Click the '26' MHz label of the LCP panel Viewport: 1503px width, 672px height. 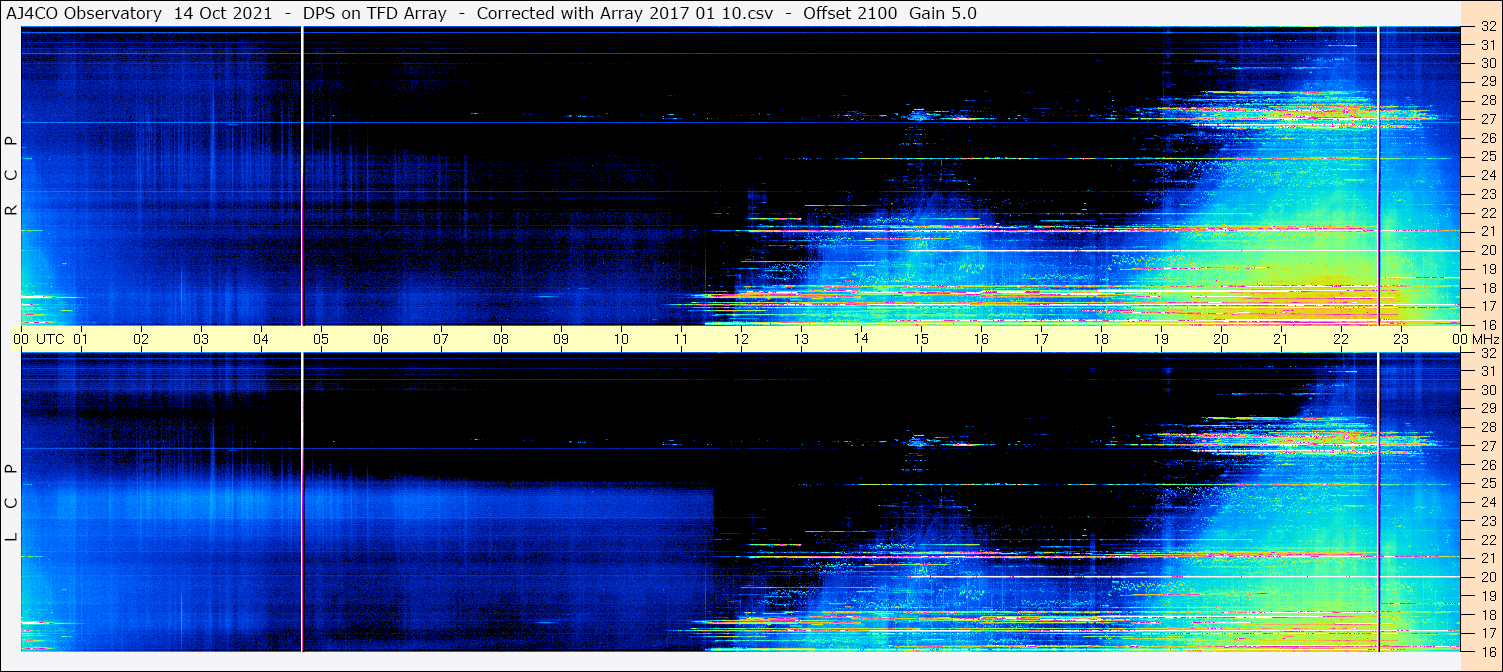coord(1487,465)
